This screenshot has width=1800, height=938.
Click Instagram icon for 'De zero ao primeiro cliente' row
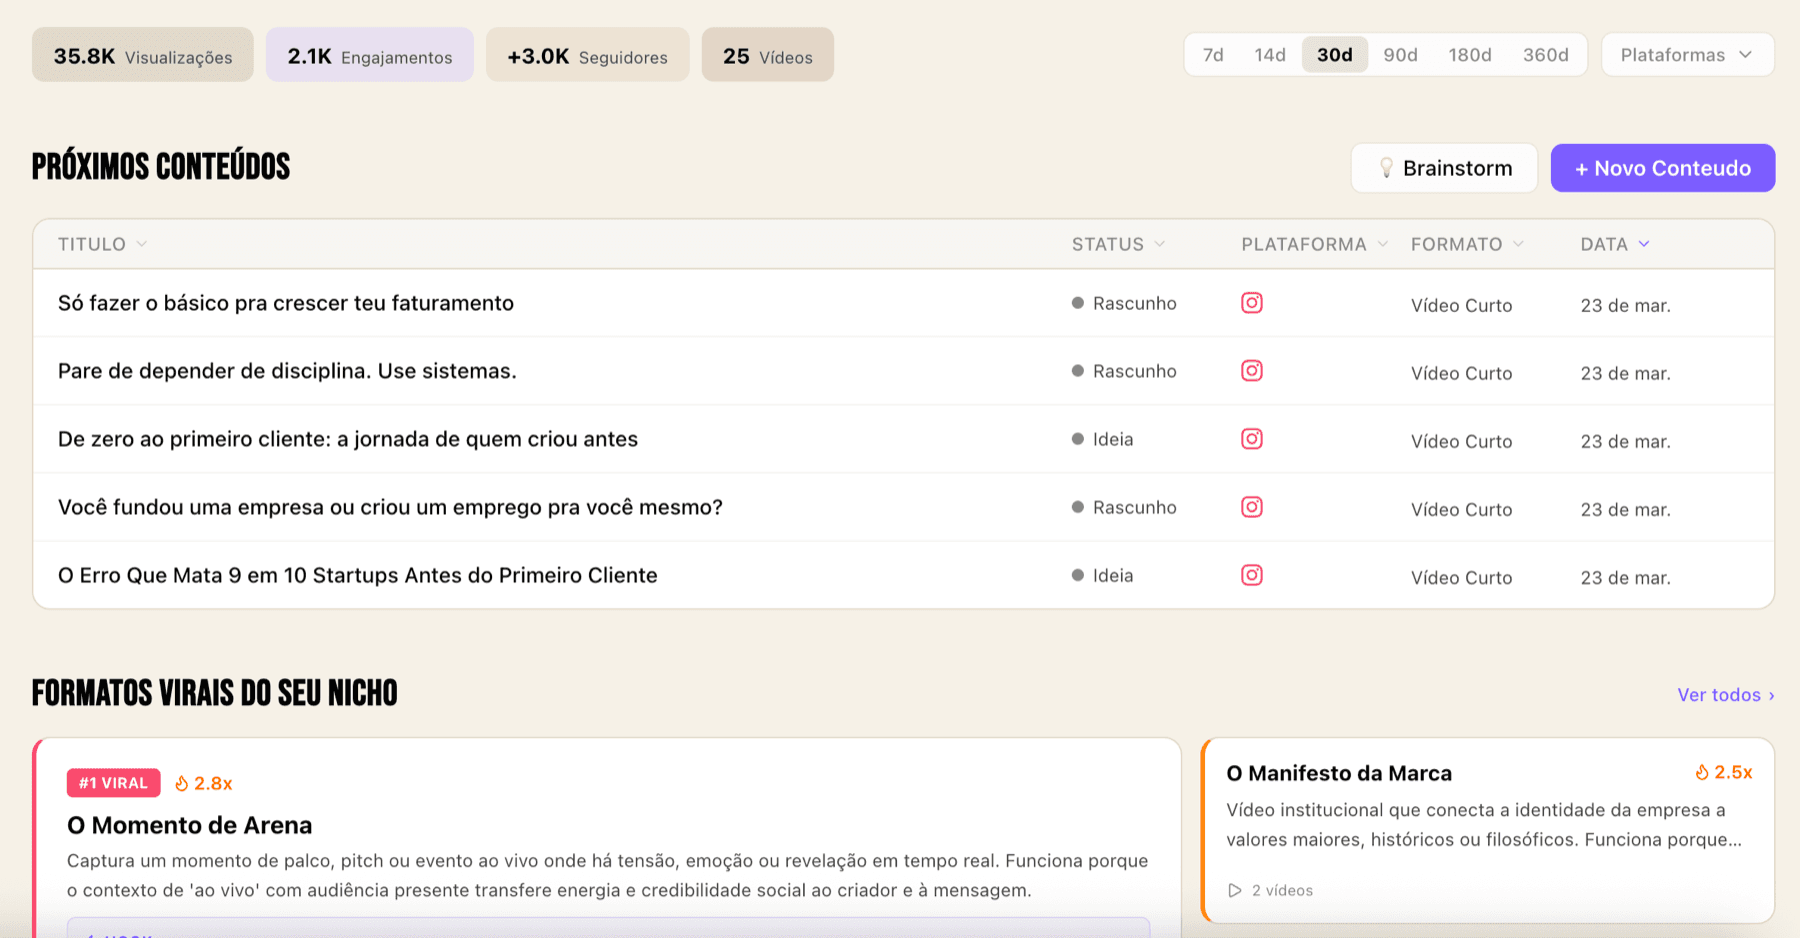click(x=1251, y=439)
